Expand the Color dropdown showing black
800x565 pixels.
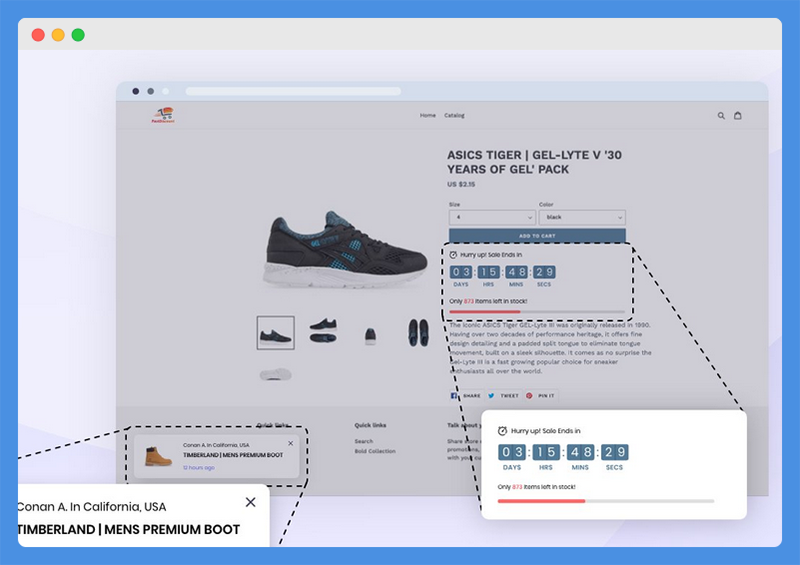coord(582,217)
